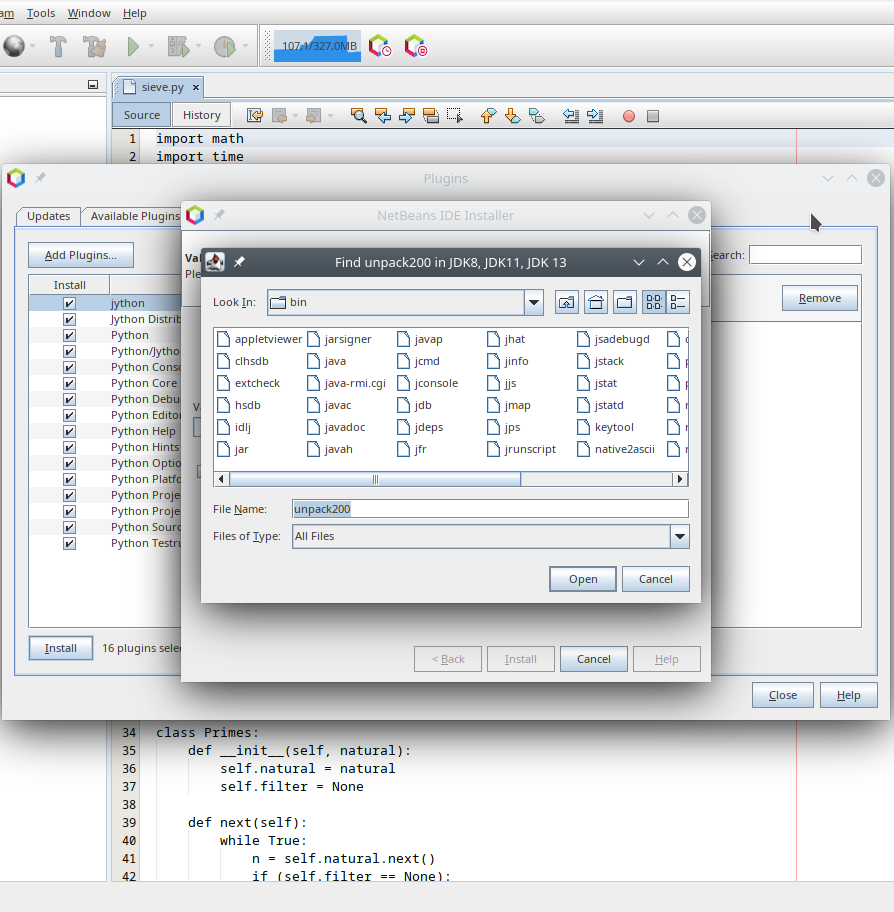Uncheck the Python Core plugin checkbox
Viewport: 894px width, 912px height.
[x=69, y=383]
